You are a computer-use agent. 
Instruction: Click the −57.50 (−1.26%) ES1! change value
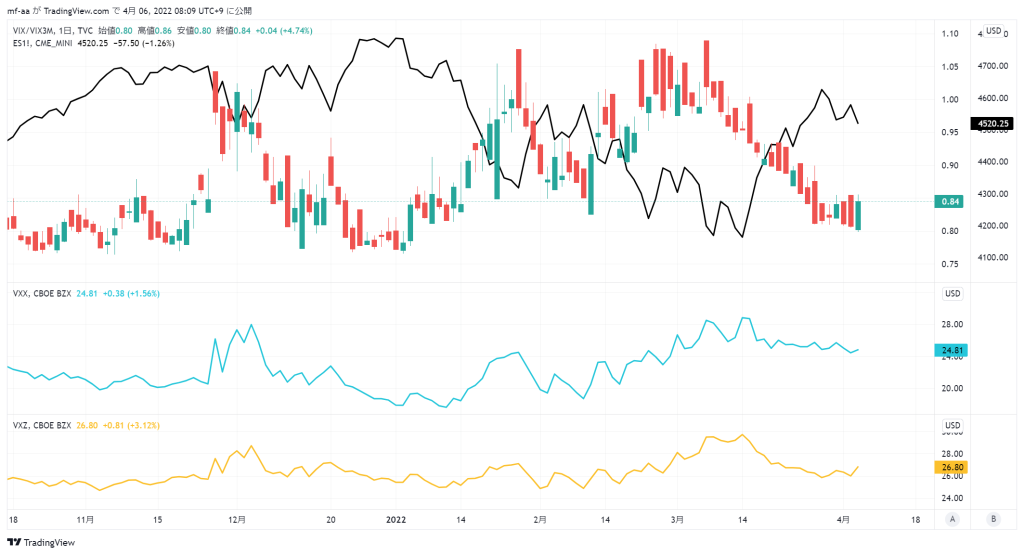click(x=144, y=43)
